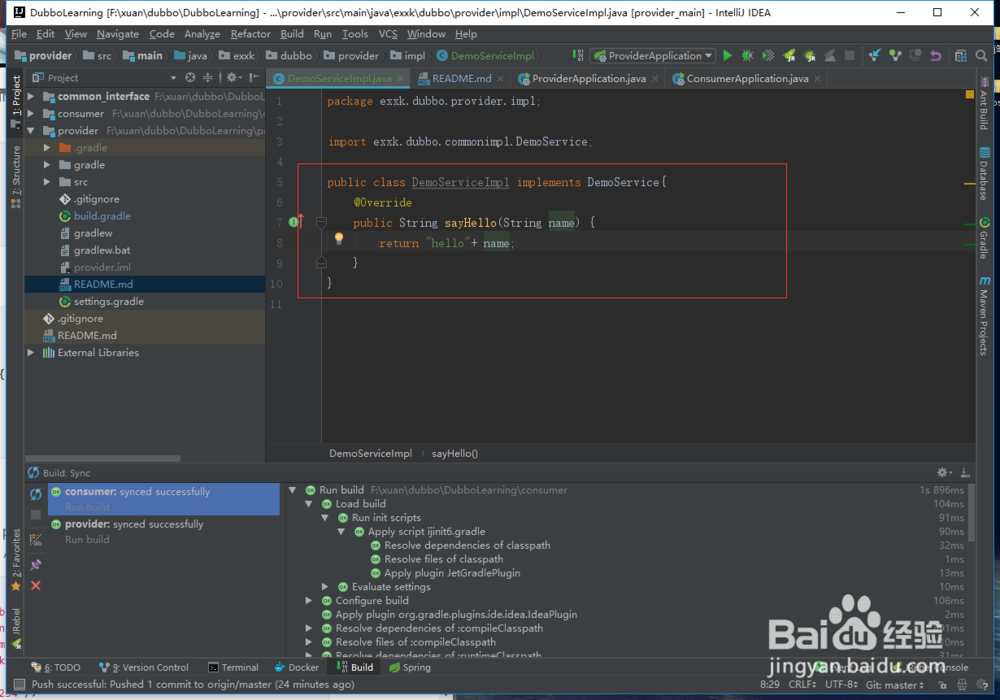The image size is (1000, 700).
Task: Click the build output vertical scrollbar
Action: (x=971, y=513)
